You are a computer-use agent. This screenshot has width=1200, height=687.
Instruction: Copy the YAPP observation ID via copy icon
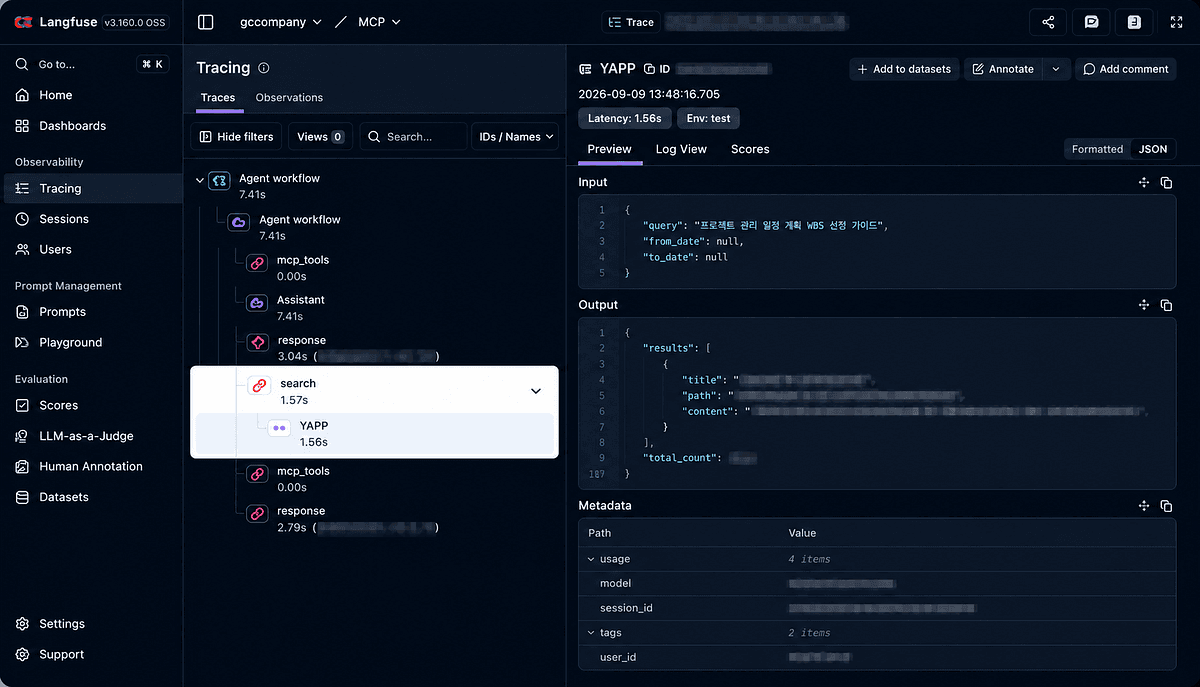click(650, 69)
